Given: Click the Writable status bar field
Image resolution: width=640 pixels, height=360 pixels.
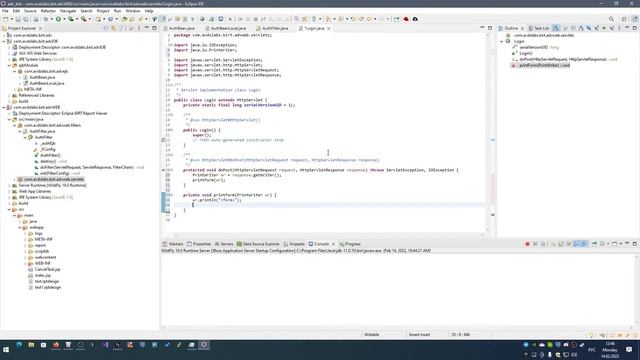Looking at the screenshot, I should pyautogui.click(x=371, y=335).
